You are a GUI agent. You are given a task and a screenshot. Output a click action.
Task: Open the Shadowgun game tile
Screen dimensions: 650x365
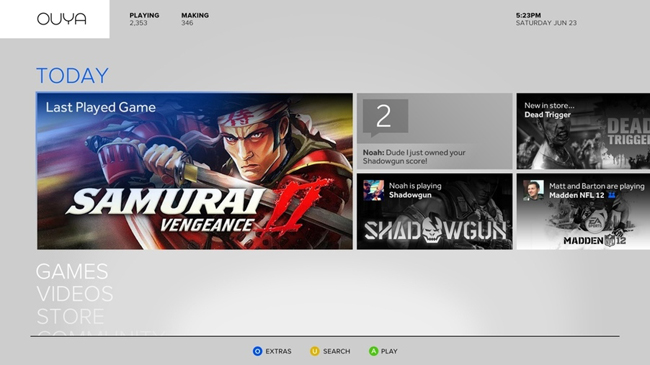point(434,212)
